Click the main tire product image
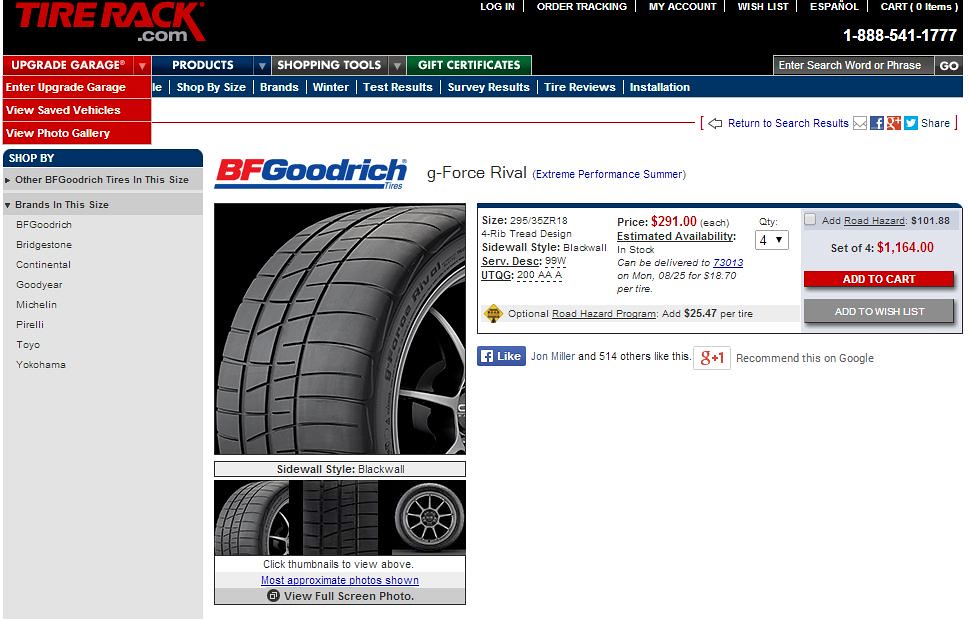Viewport: 969px width, 619px height. coord(340,329)
